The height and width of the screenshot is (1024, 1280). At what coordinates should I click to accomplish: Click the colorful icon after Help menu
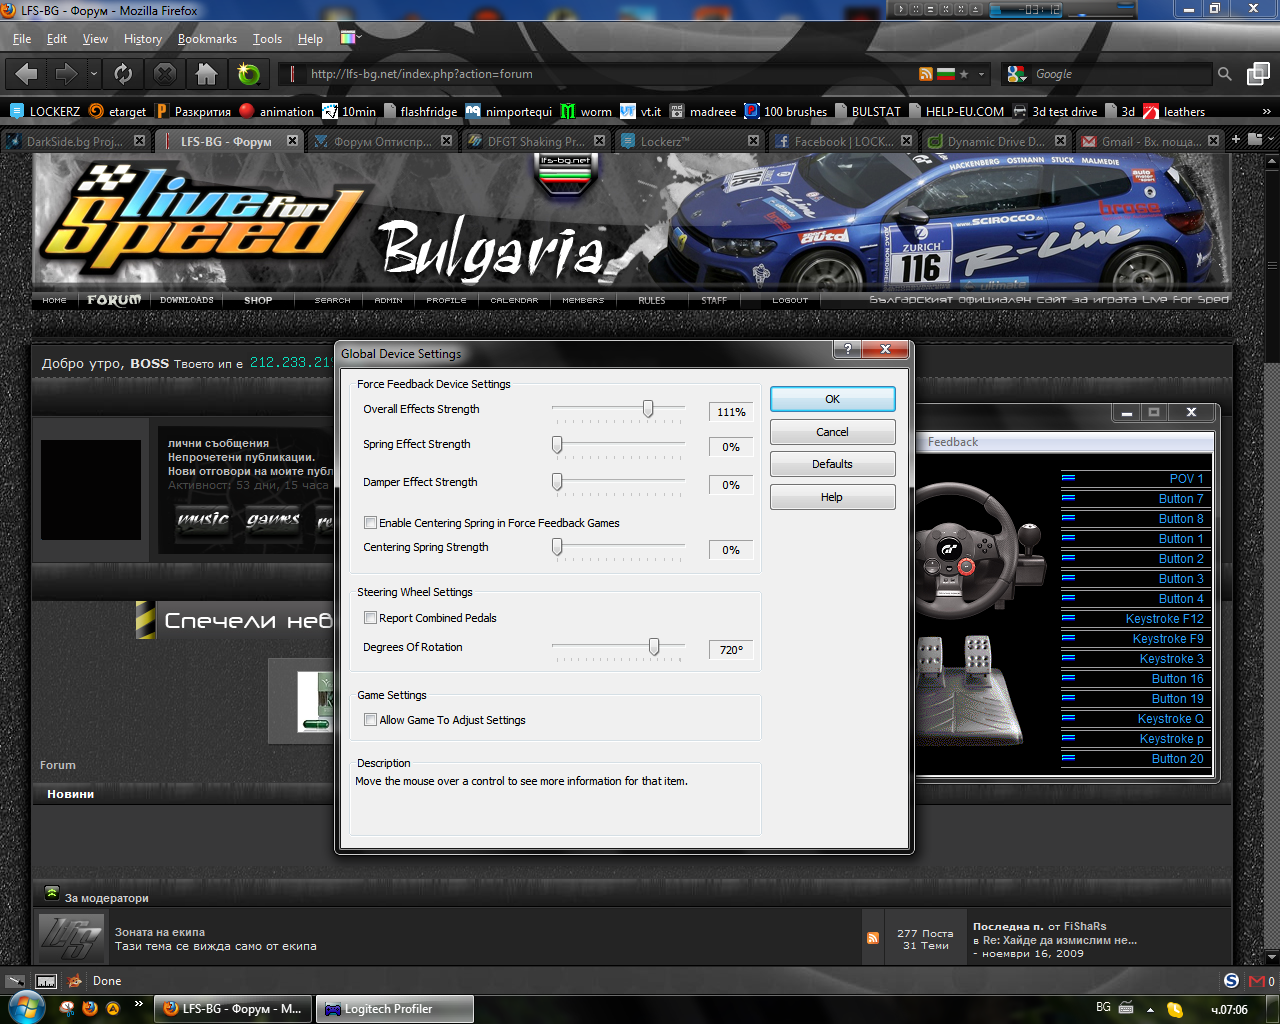point(348,38)
